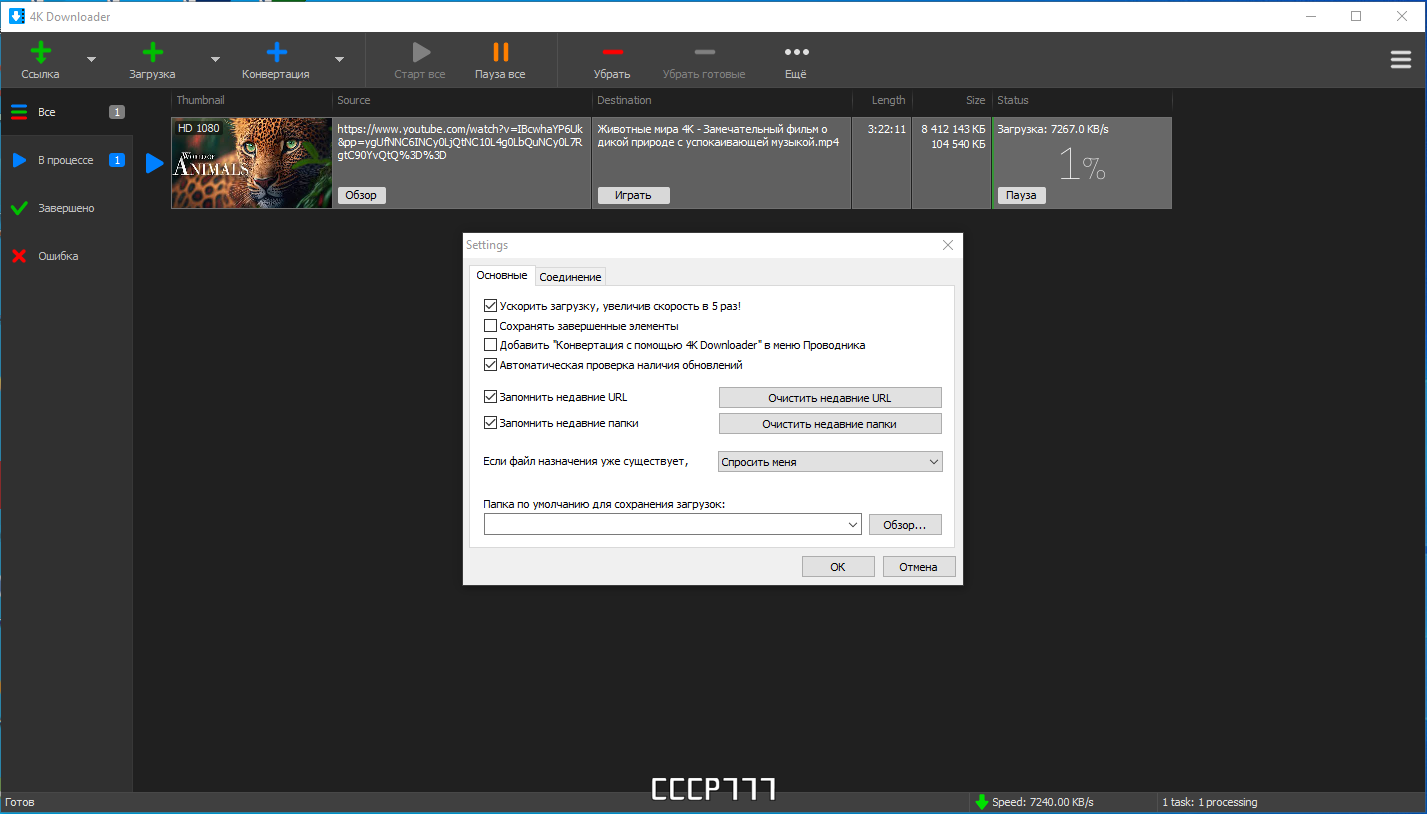Expand the Загрузка dropdown arrow

coord(215,60)
